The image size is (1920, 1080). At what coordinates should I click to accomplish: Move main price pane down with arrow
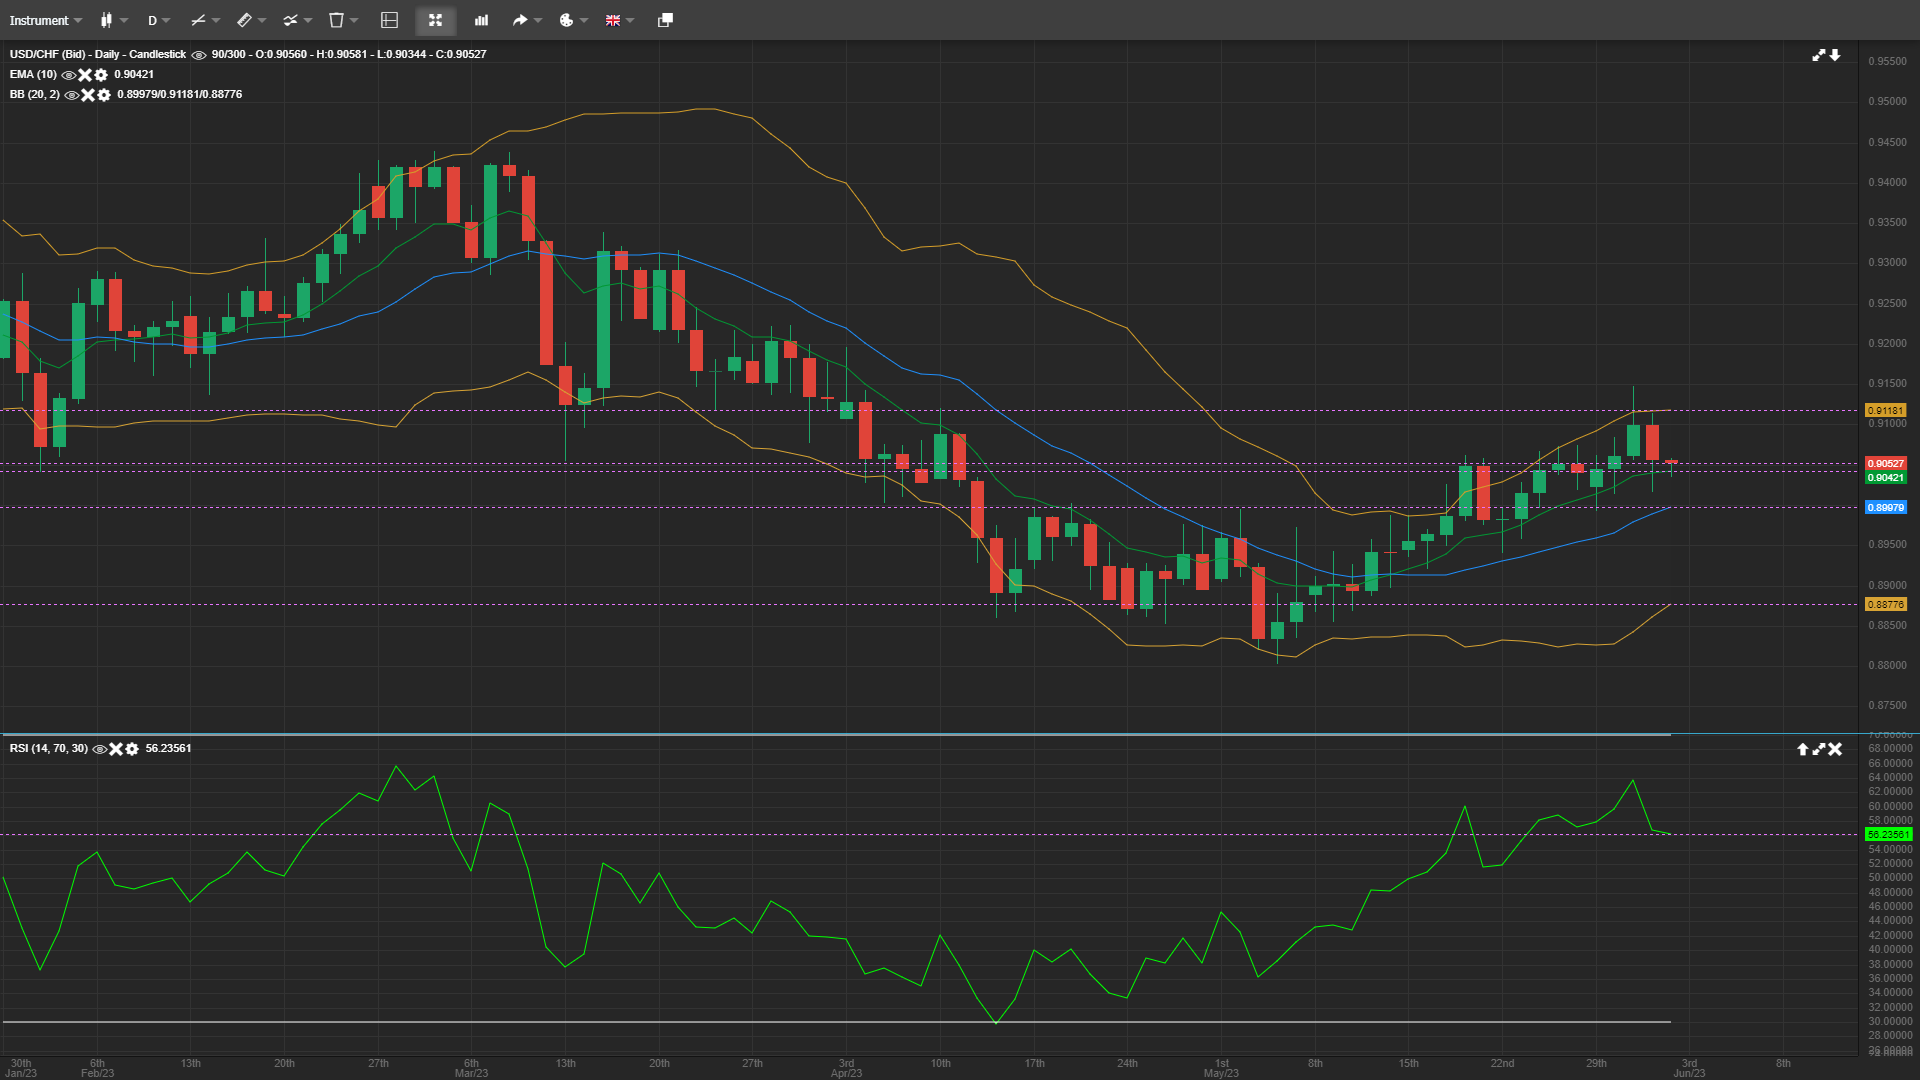tap(1835, 55)
